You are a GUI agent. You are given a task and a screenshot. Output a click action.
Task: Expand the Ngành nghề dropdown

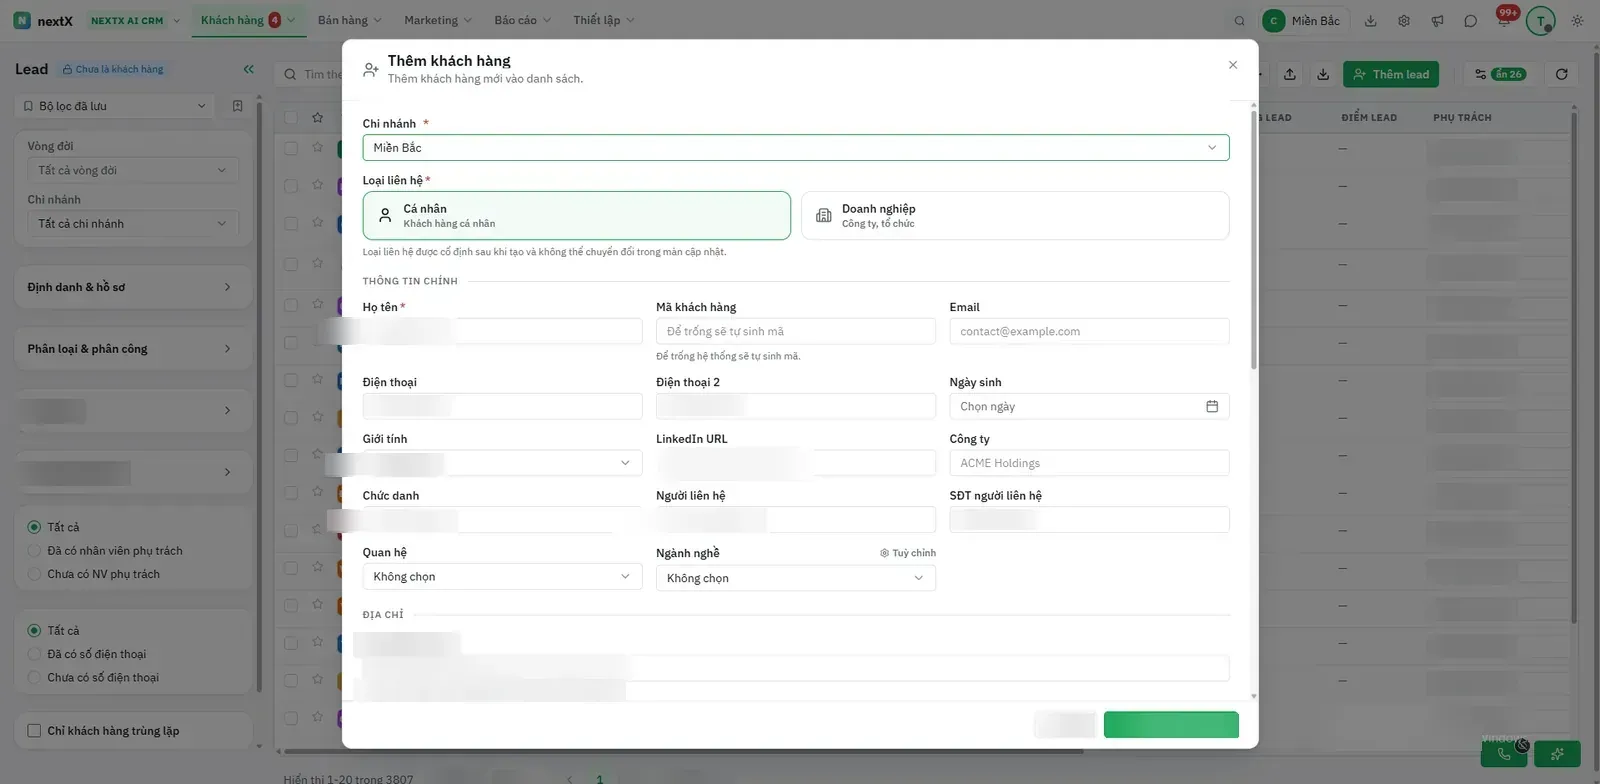[795, 578]
